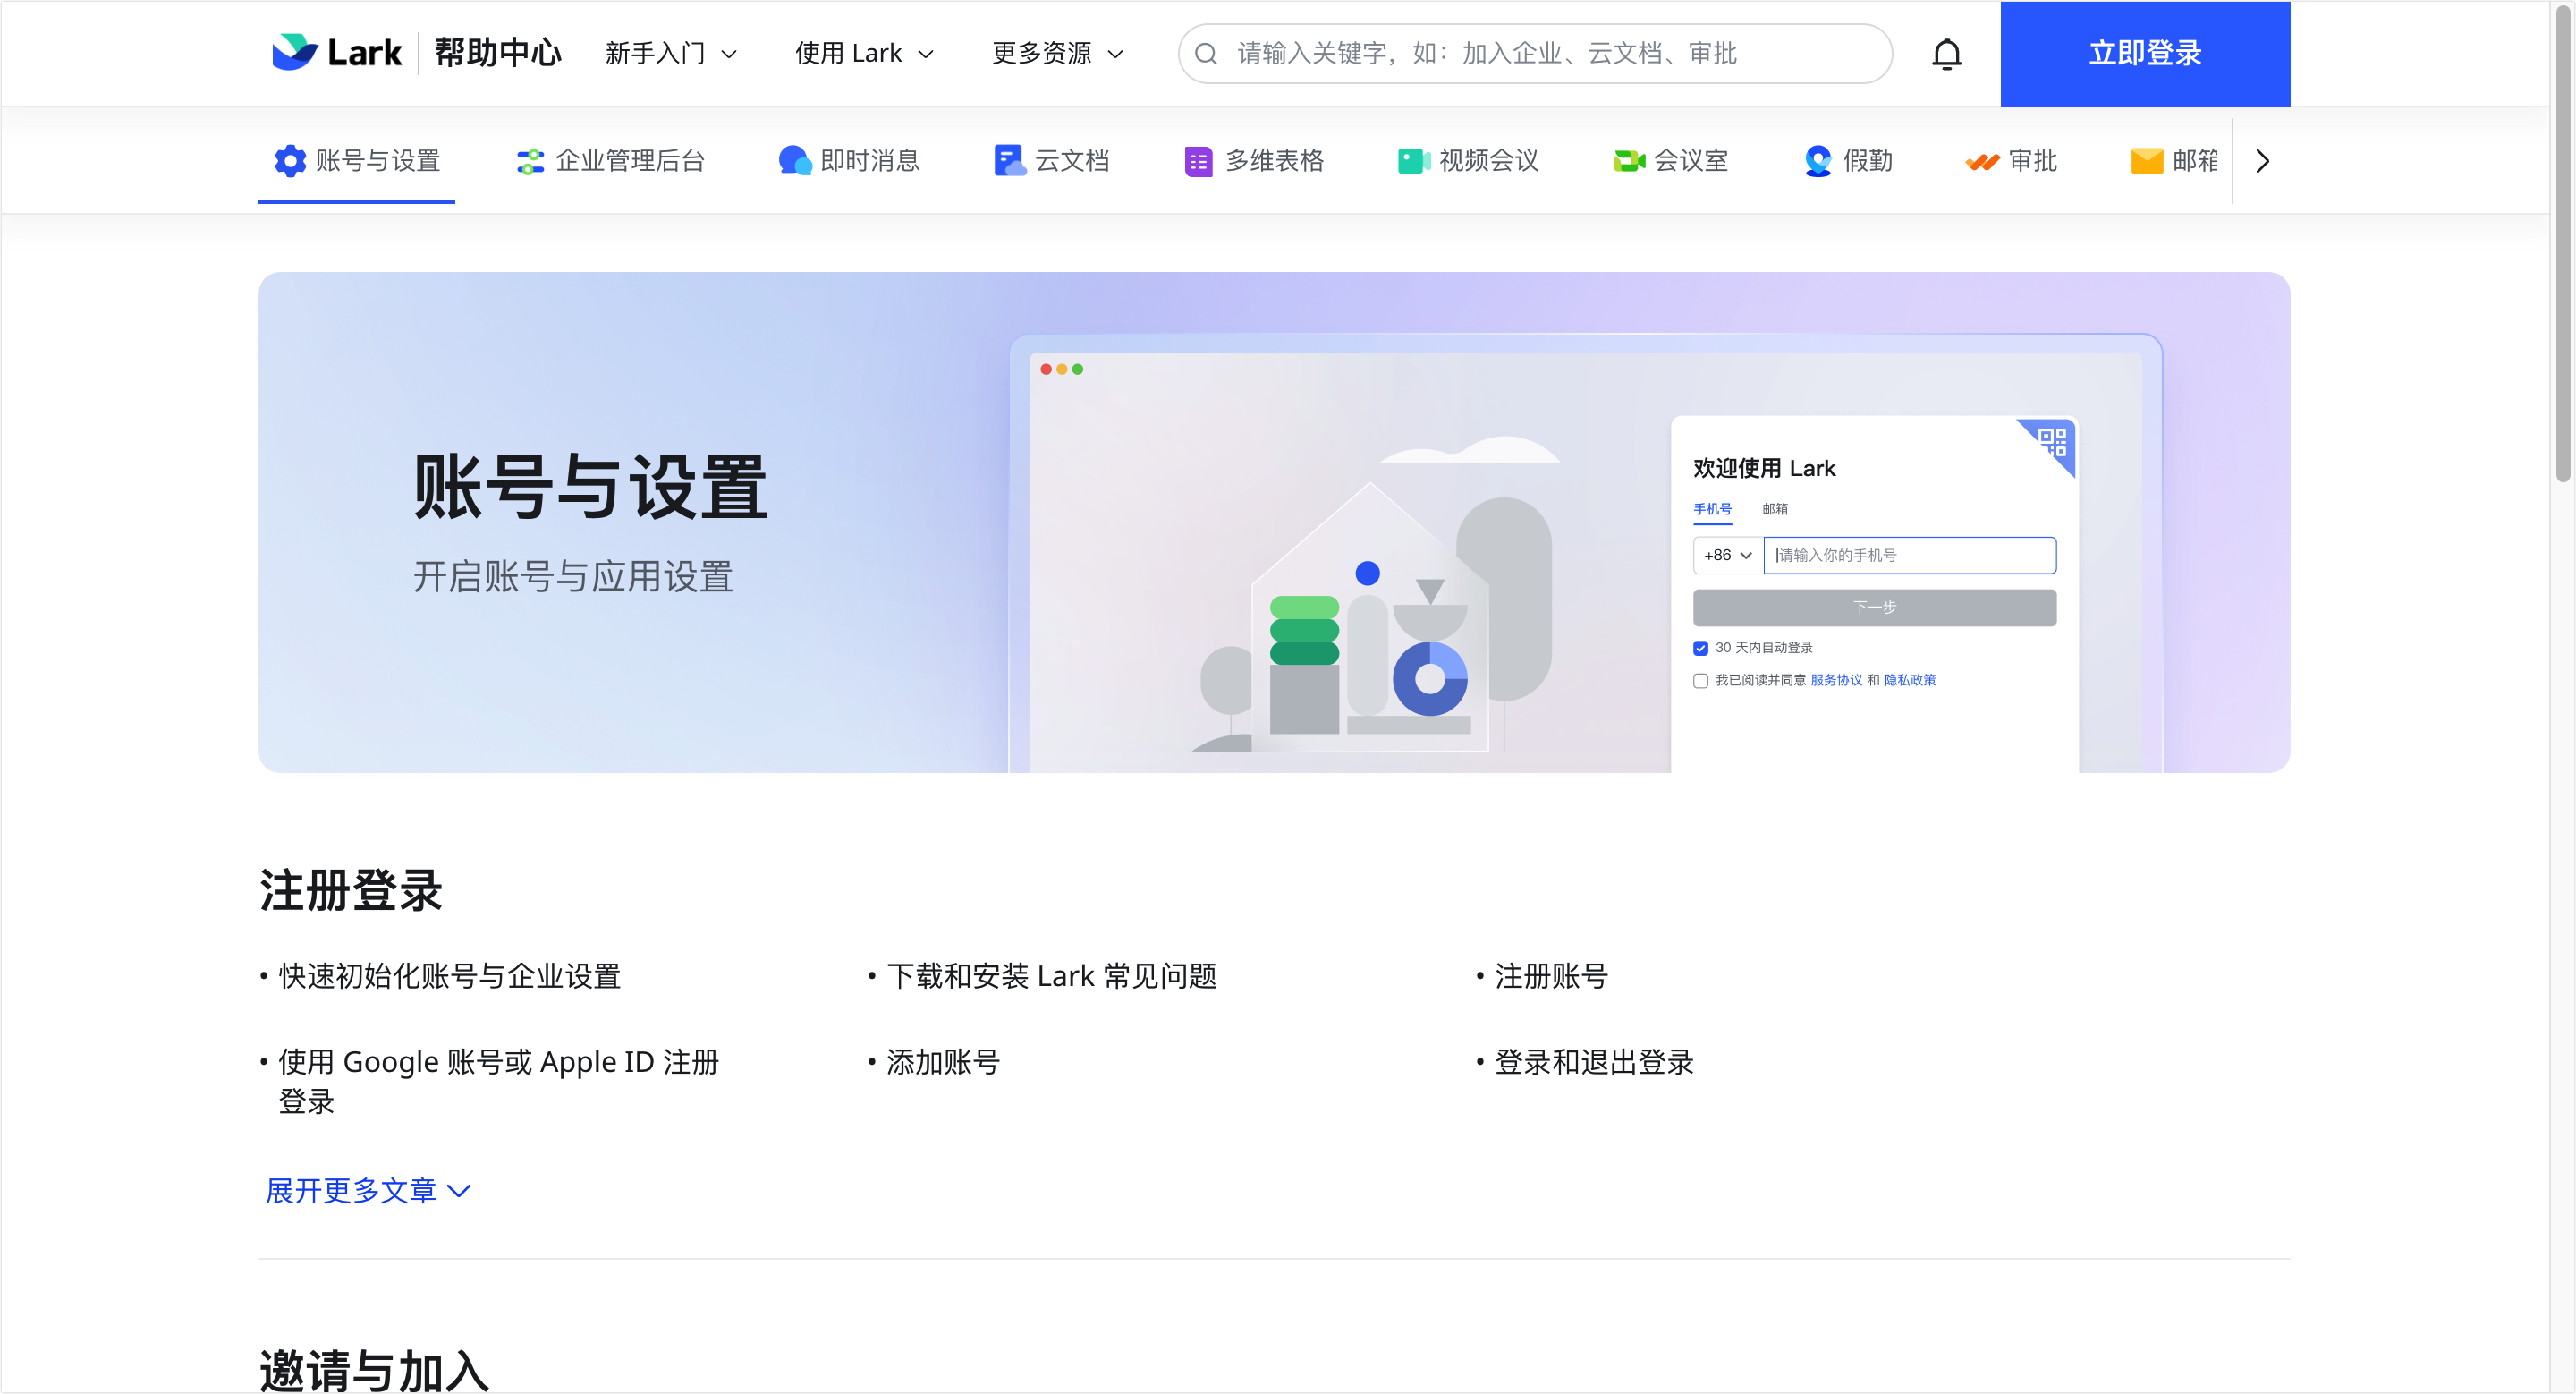Screen dimensions: 2576x1394
Task: Select the 审批 tab
Action: (x=2011, y=161)
